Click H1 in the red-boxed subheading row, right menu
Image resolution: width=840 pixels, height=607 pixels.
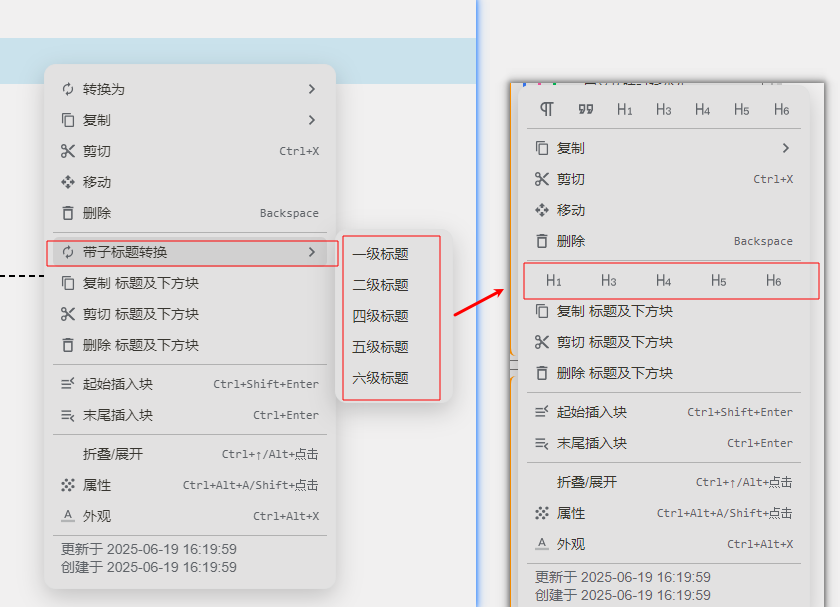(553, 280)
